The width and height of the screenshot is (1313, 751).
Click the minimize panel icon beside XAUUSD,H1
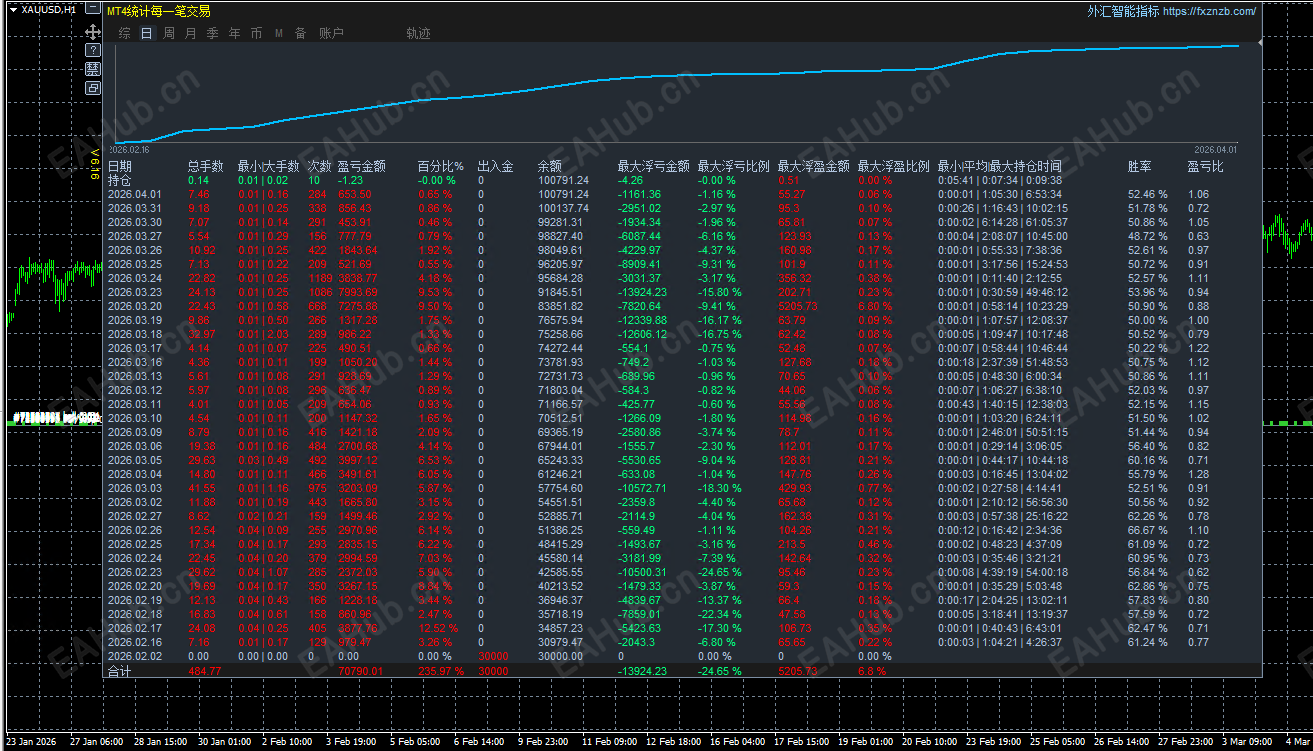(93, 9)
